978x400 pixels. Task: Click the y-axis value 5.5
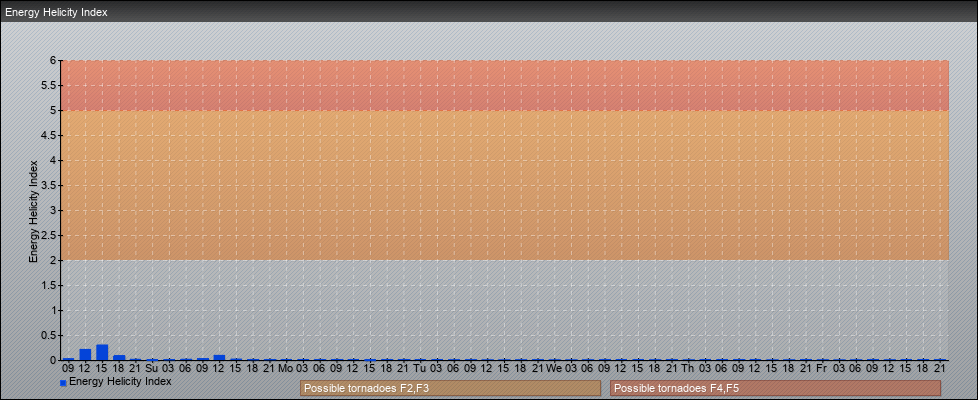click(x=49, y=85)
